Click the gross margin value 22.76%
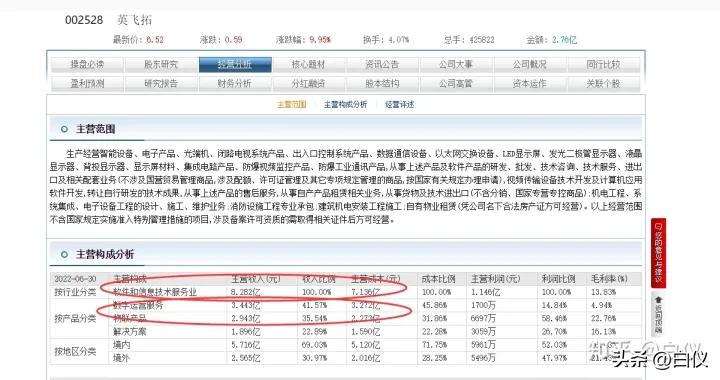 pyautogui.click(x=603, y=319)
